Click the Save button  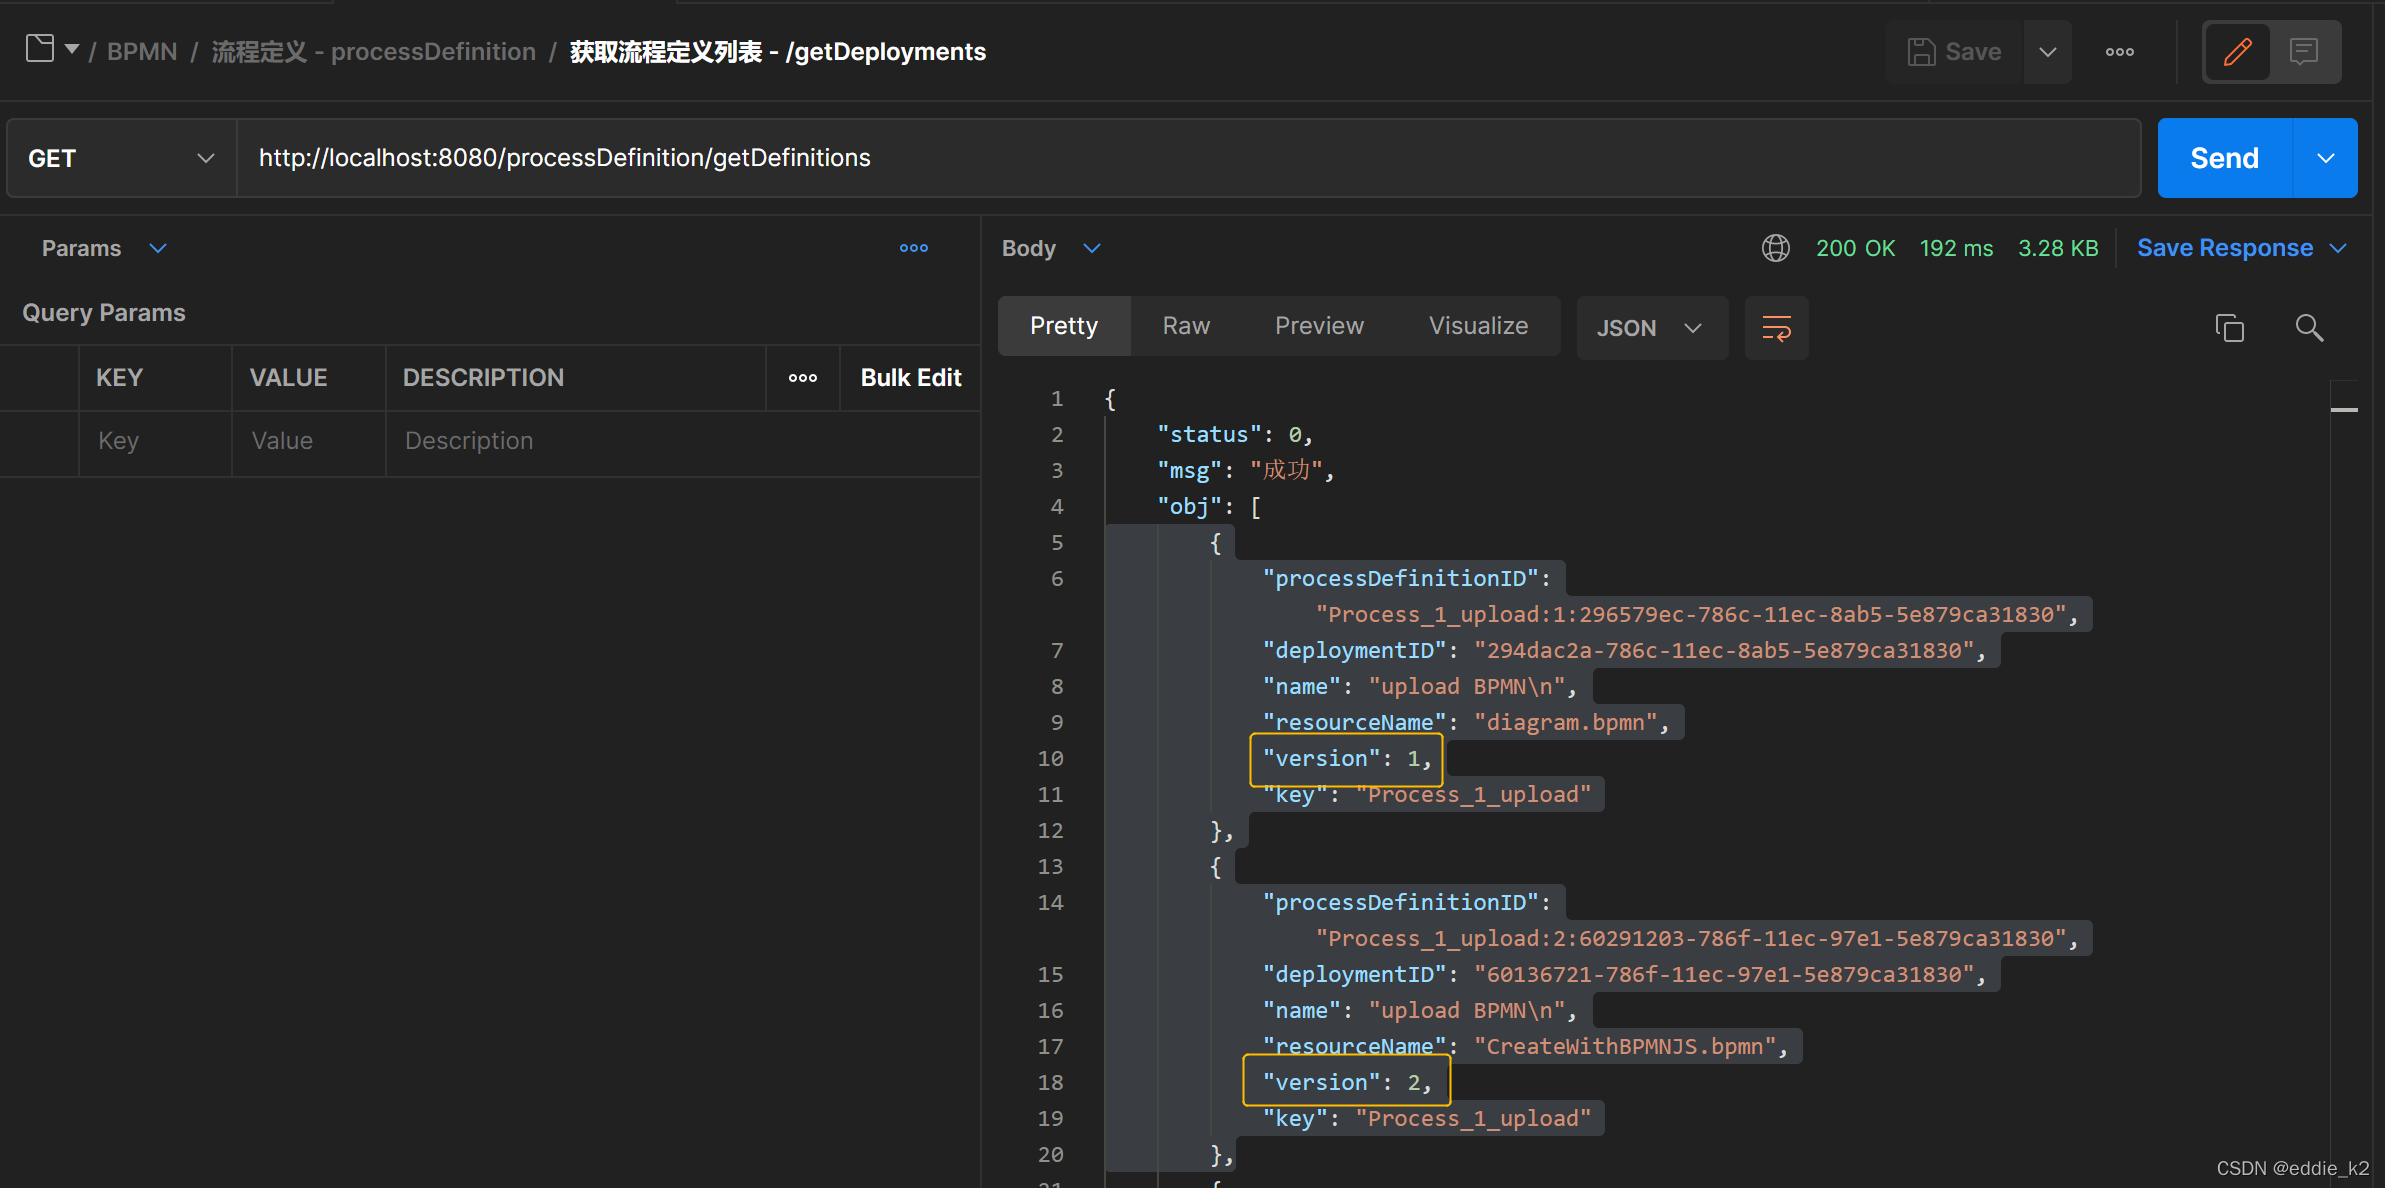[1954, 52]
